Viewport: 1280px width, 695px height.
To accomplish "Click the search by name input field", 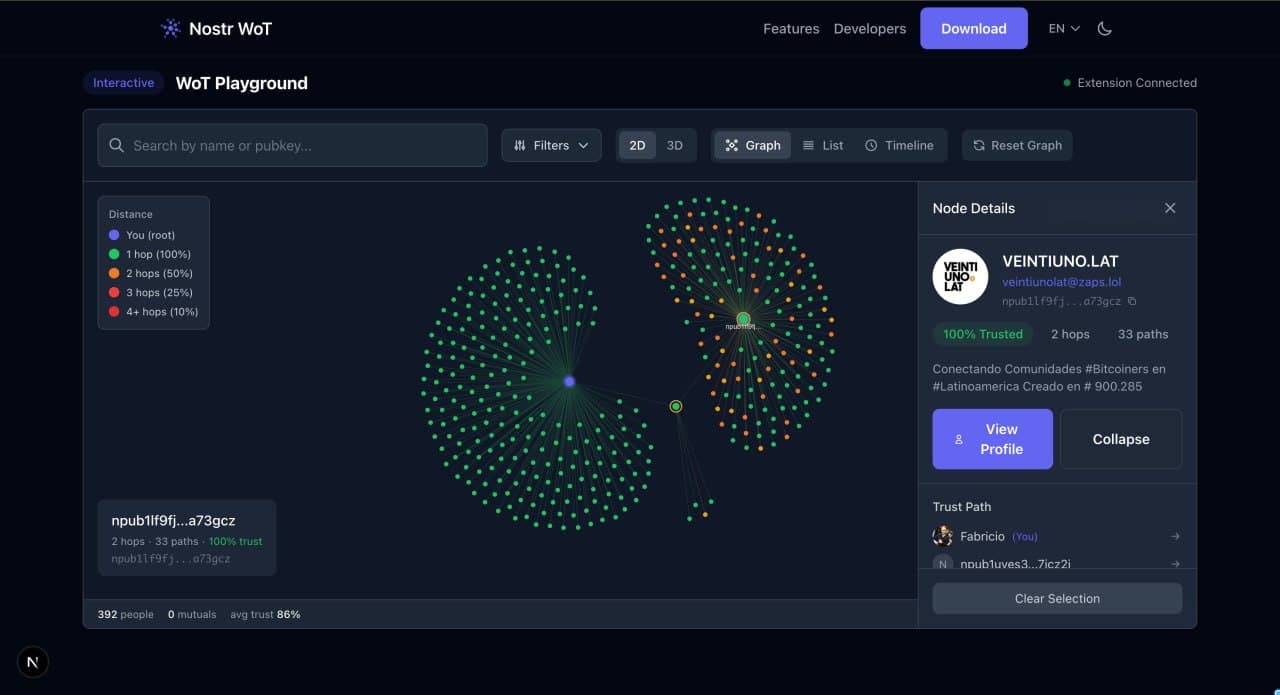I will pos(290,145).
